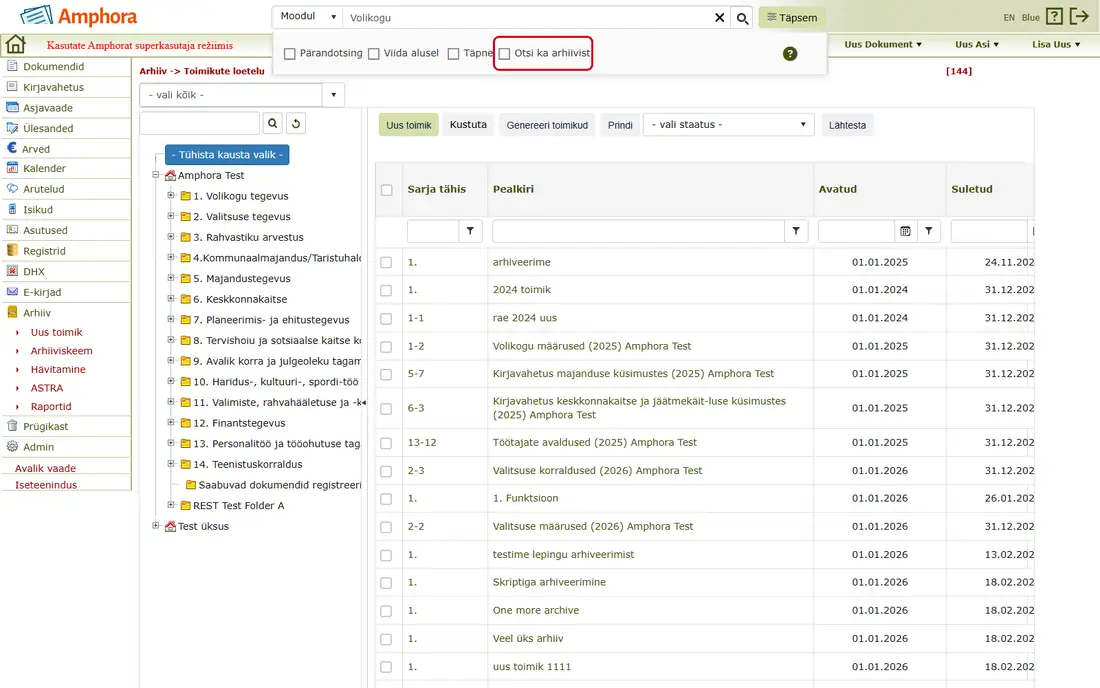Image resolution: width=1100 pixels, height=688 pixels.
Task: Open the Avatud column filter
Action: click(928, 231)
